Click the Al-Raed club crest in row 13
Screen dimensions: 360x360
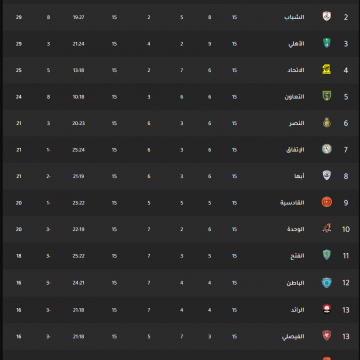(327, 310)
